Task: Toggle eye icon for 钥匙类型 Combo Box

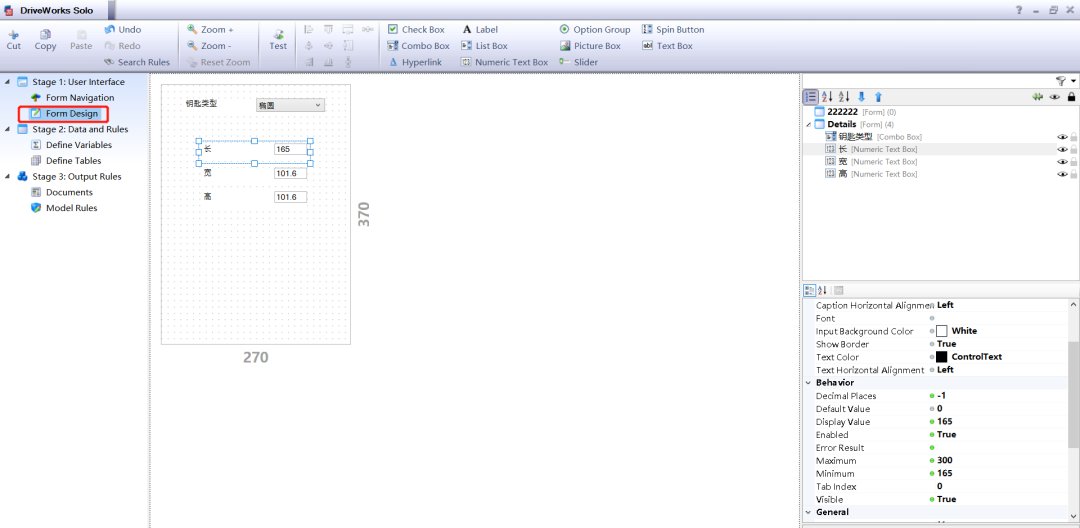Action: pyautogui.click(x=1062, y=137)
